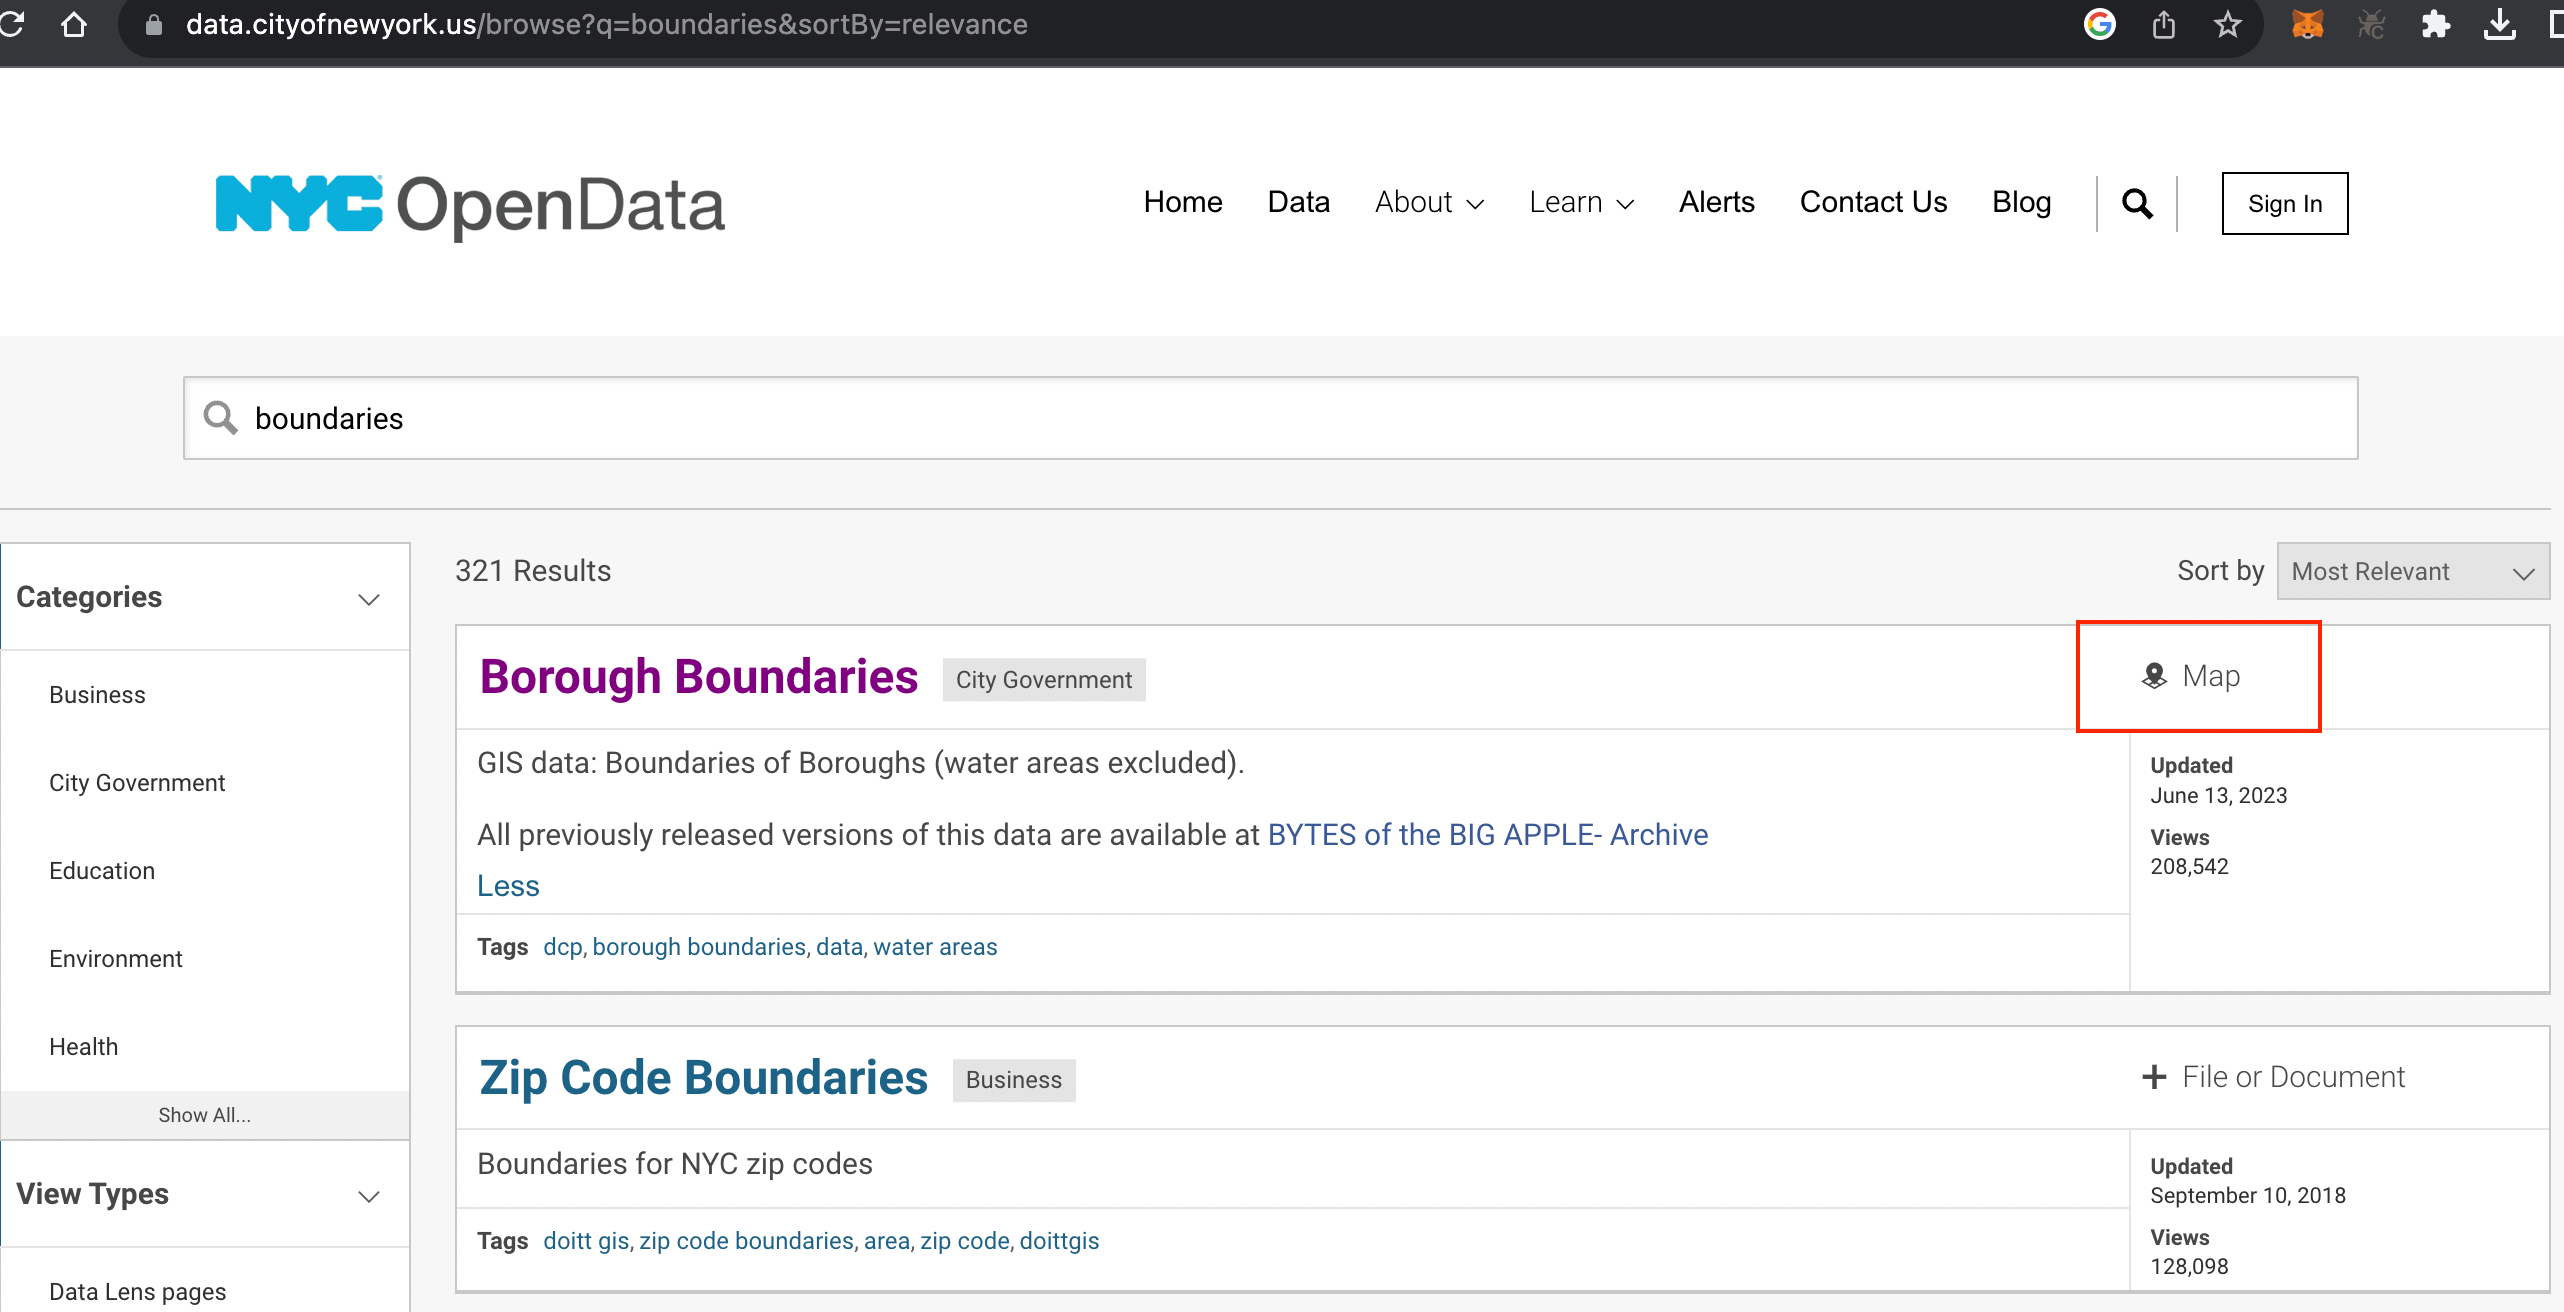Click the borough boundaries tag
Image resolution: width=2564 pixels, height=1312 pixels.
699,947
